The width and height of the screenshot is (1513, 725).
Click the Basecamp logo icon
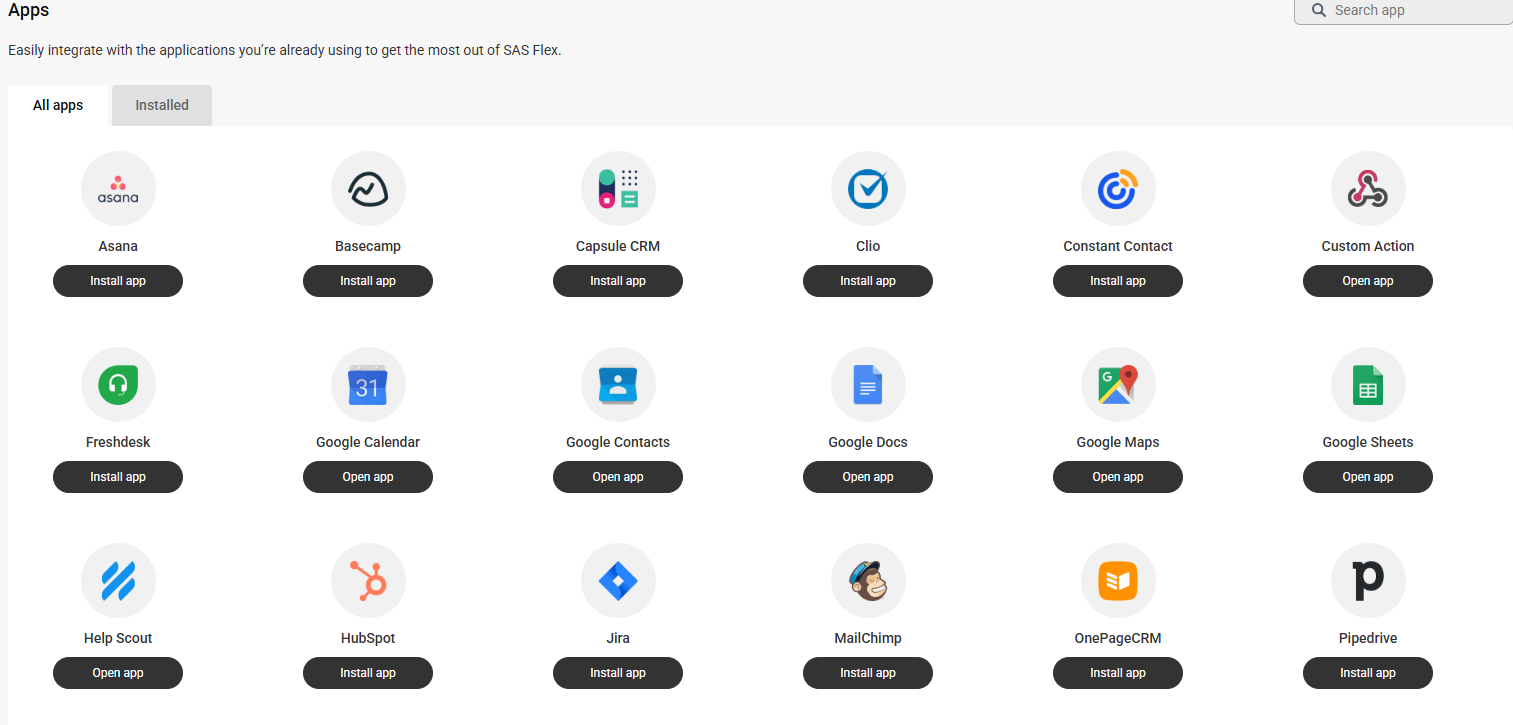(x=368, y=189)
